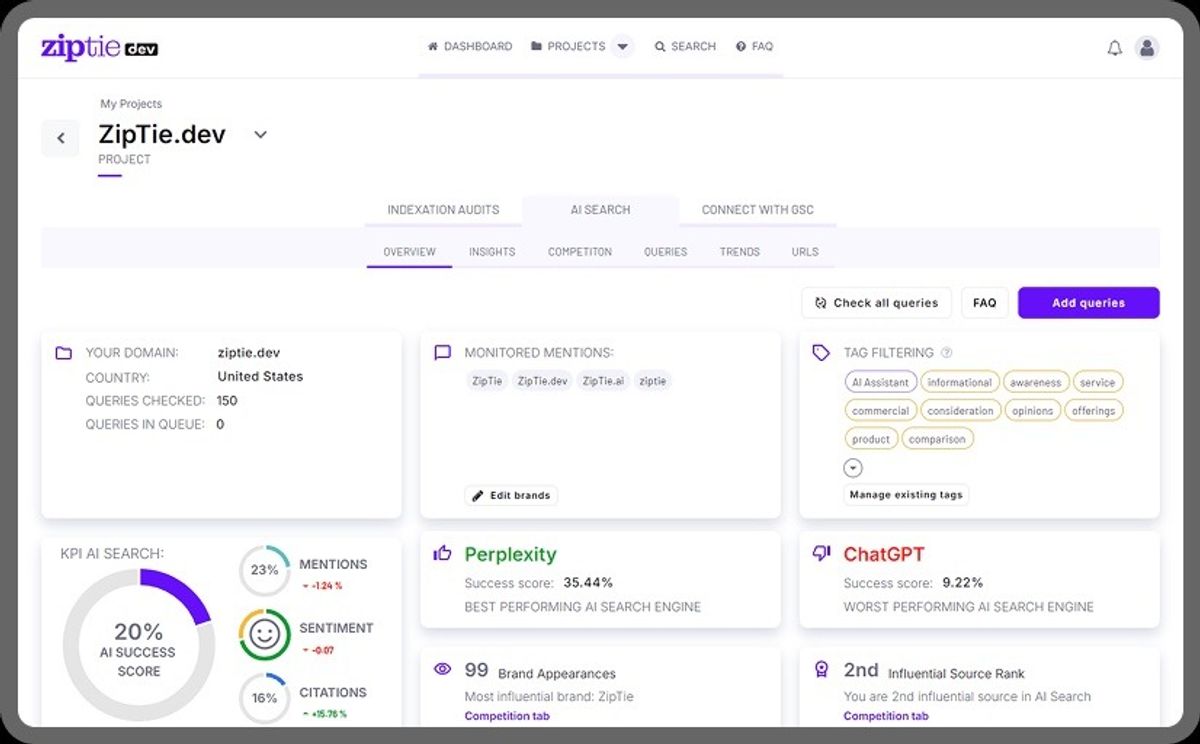Toggle the commercial tag filter
This screenshot has width=1200, height=744.
click(x=880, y=410)
